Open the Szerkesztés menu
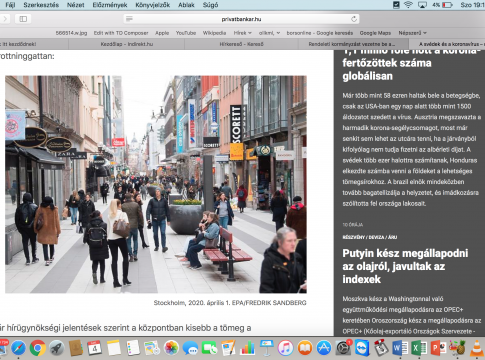 (x=41, y=5)
